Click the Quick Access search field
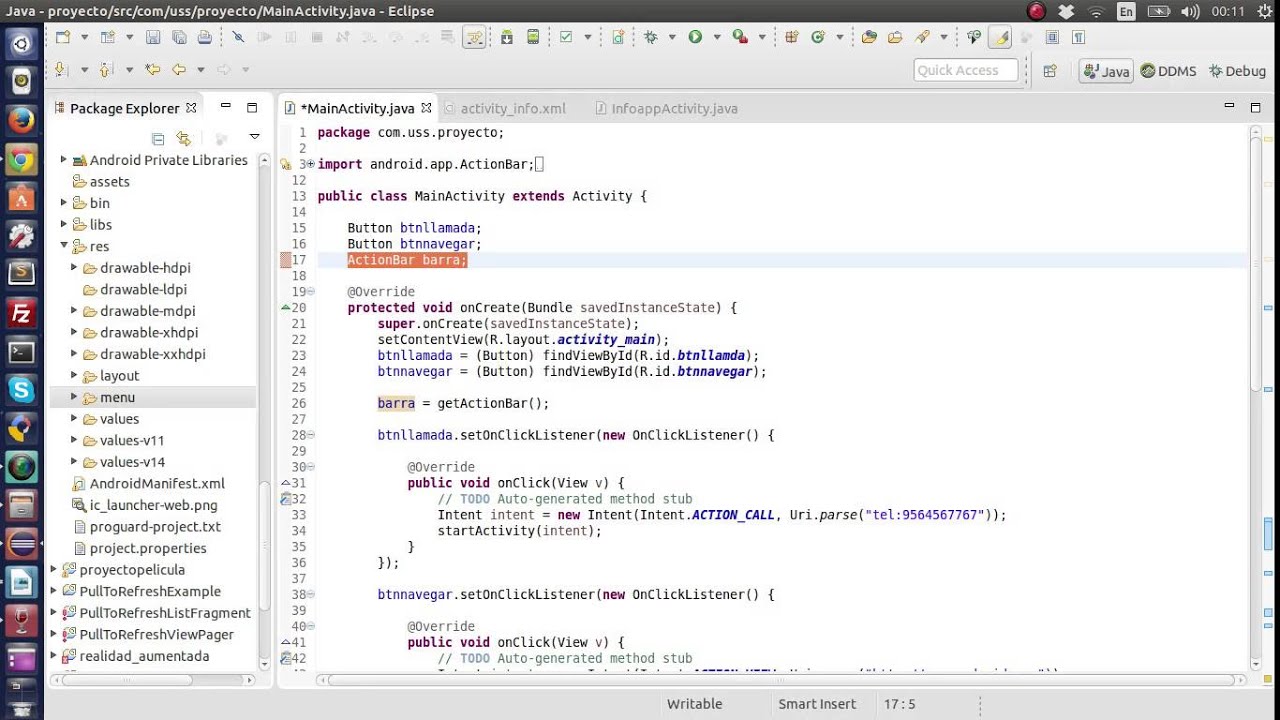This screenshot has height=720, width=1280. coord(965,70)
